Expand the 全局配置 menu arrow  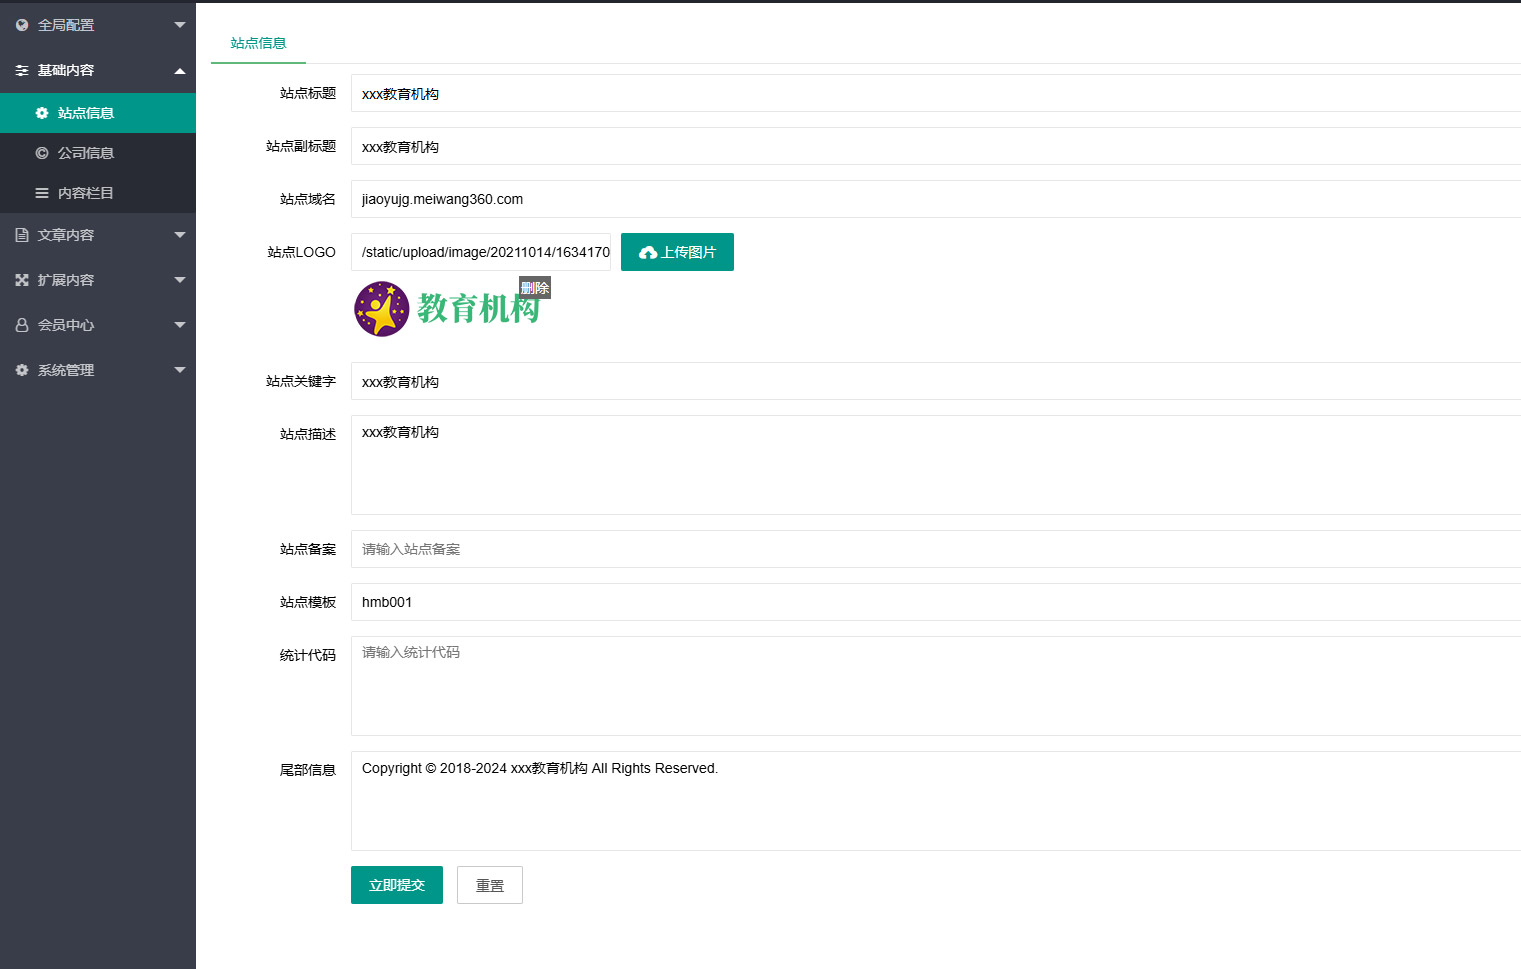[x=180, y=25]
